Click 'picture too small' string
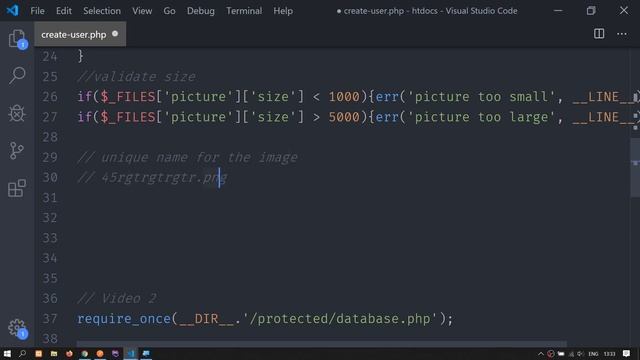The width and height of the screenshot is (640, 360). (x=481, y=97)
